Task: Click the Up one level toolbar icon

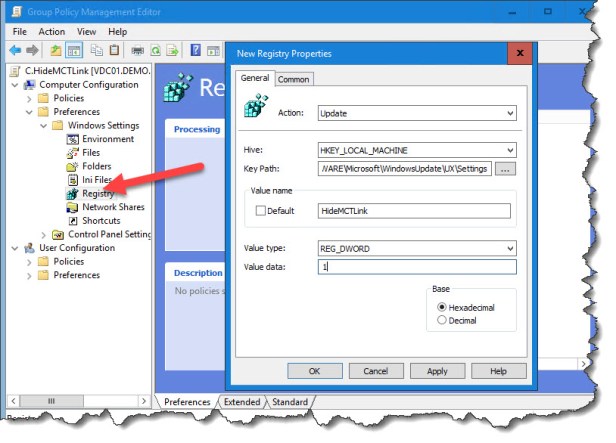Action: tap(56, 50)
